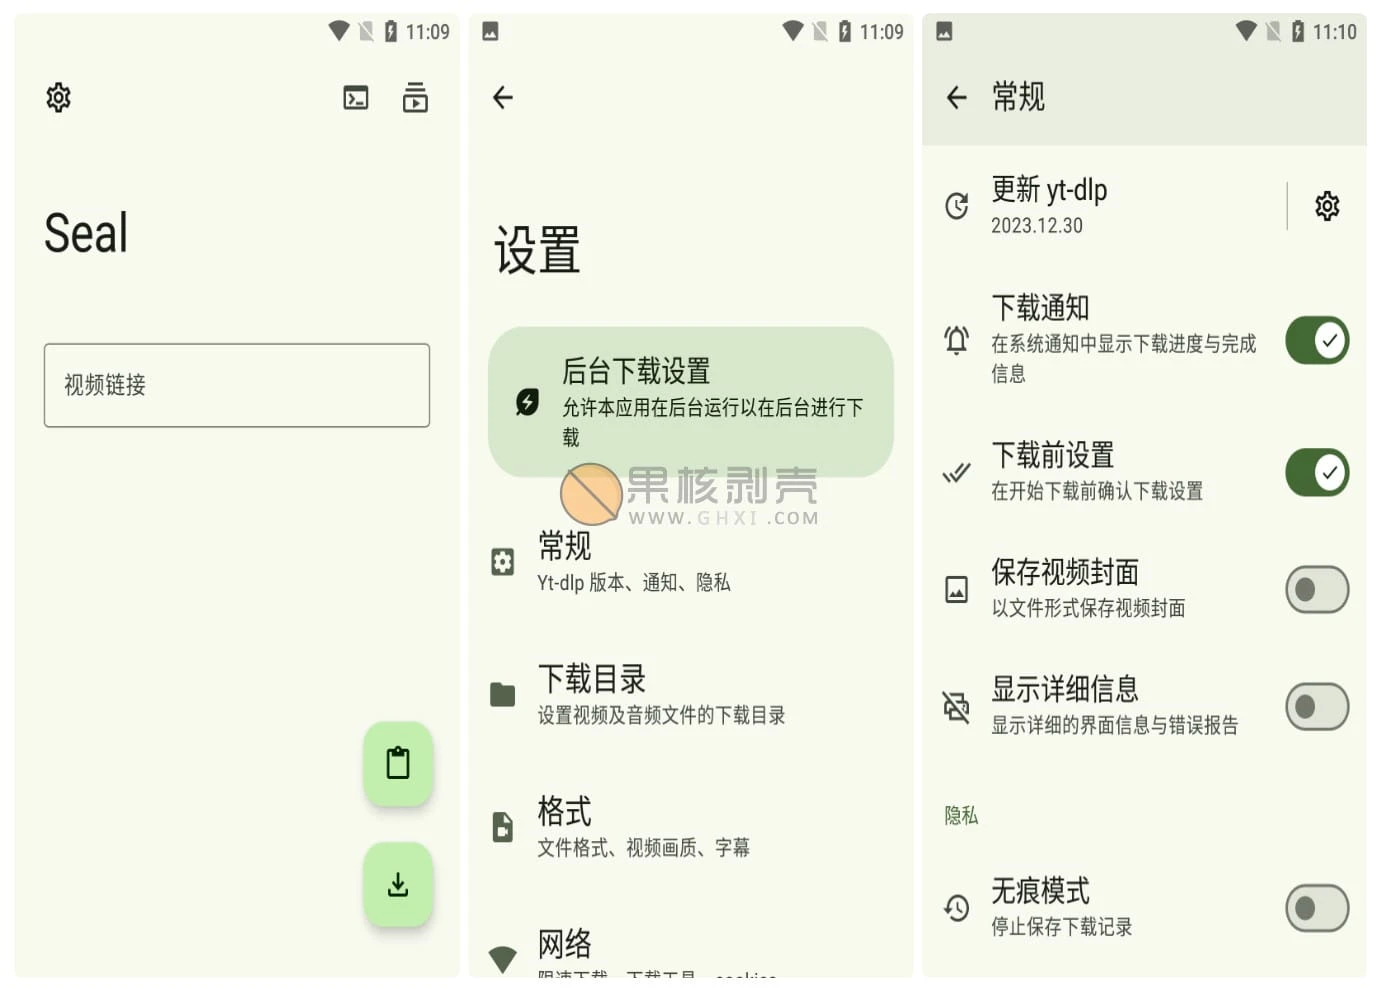Click the history icon beside 无痕模式
1380x989 pixels.
957,908
